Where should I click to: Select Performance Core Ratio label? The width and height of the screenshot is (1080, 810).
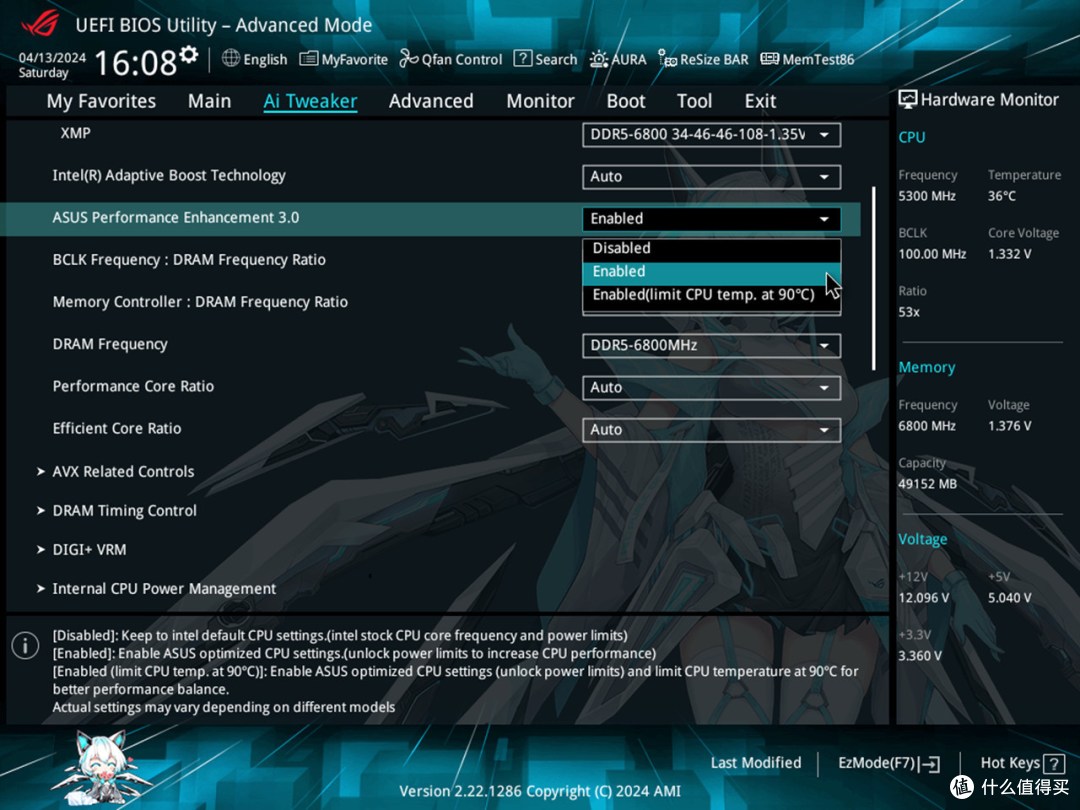coord(134,386)
